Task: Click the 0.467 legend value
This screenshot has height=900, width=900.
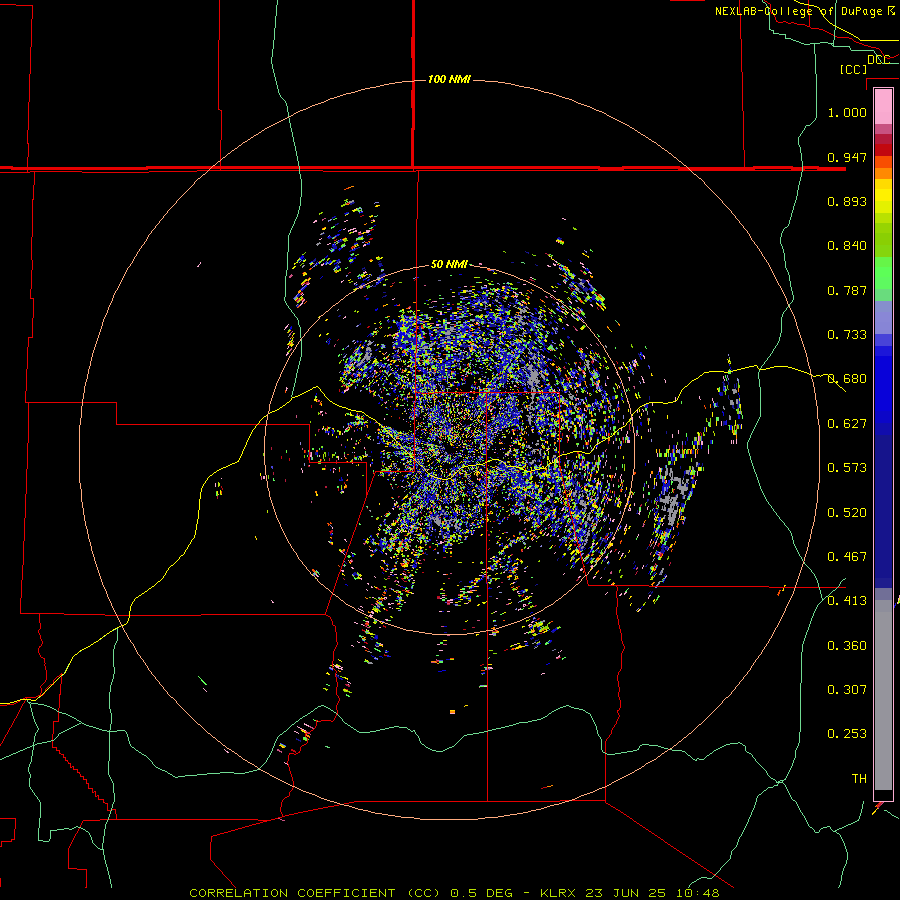Action: tap(847, 557)
